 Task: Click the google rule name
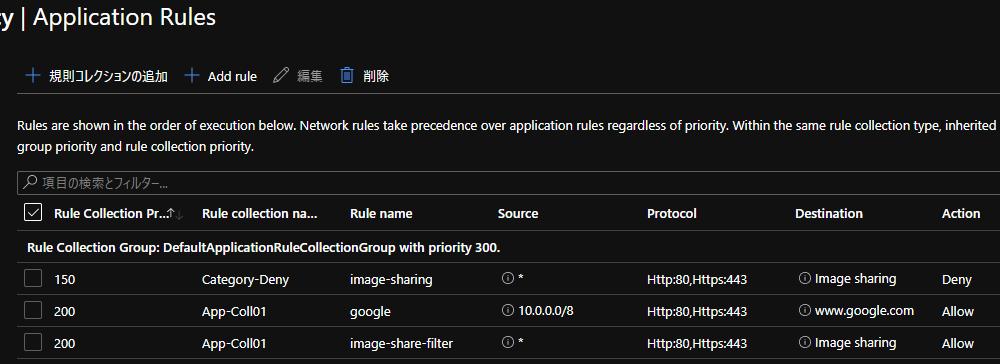371,311
